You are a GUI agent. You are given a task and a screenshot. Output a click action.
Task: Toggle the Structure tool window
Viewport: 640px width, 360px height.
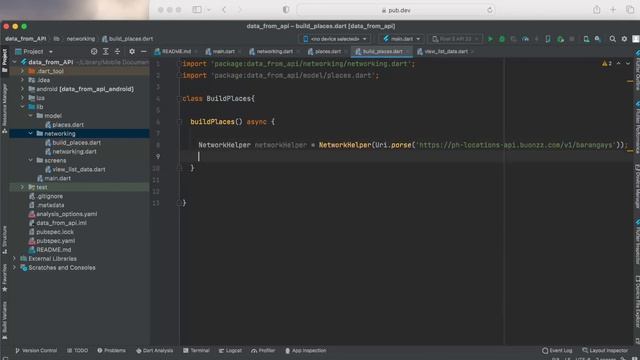coord(4,240)
